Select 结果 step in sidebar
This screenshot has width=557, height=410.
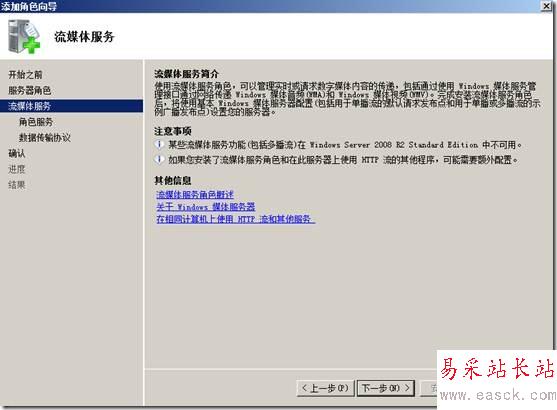17,185
